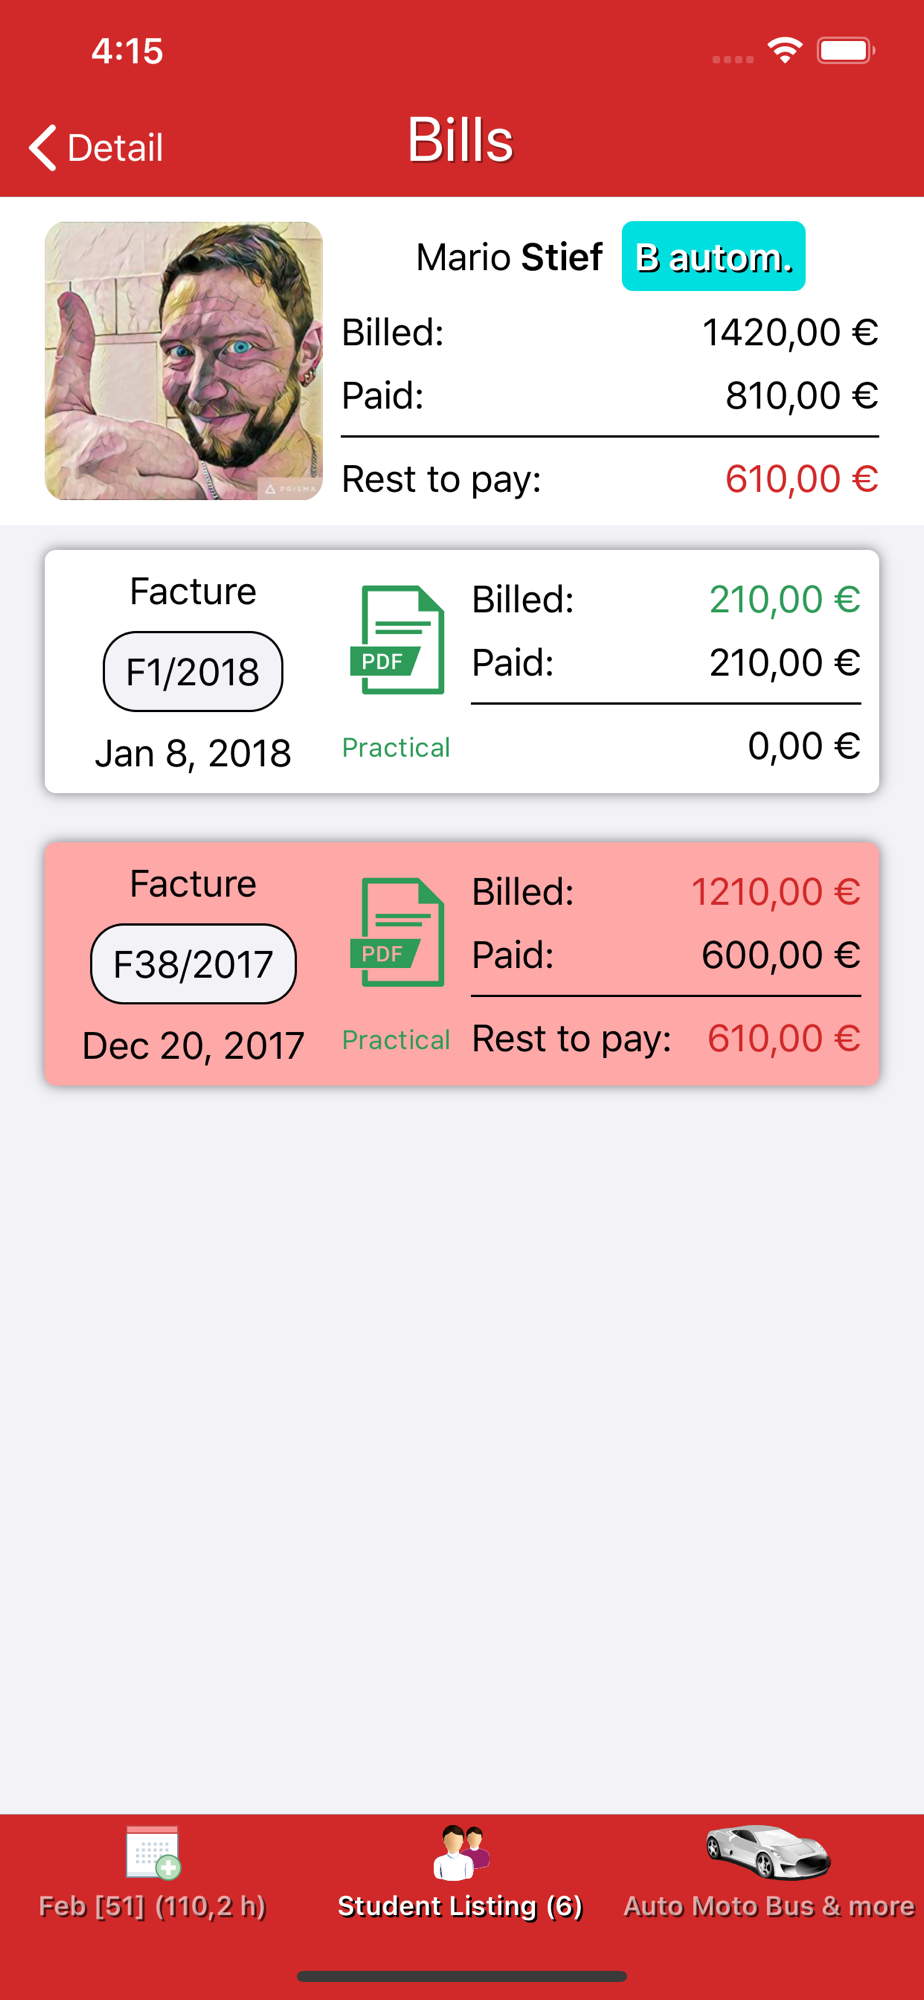This screenshot has width=924, height=2000.
Task: Select the F1/2018 invoice number pill
Action: [193, 671]
